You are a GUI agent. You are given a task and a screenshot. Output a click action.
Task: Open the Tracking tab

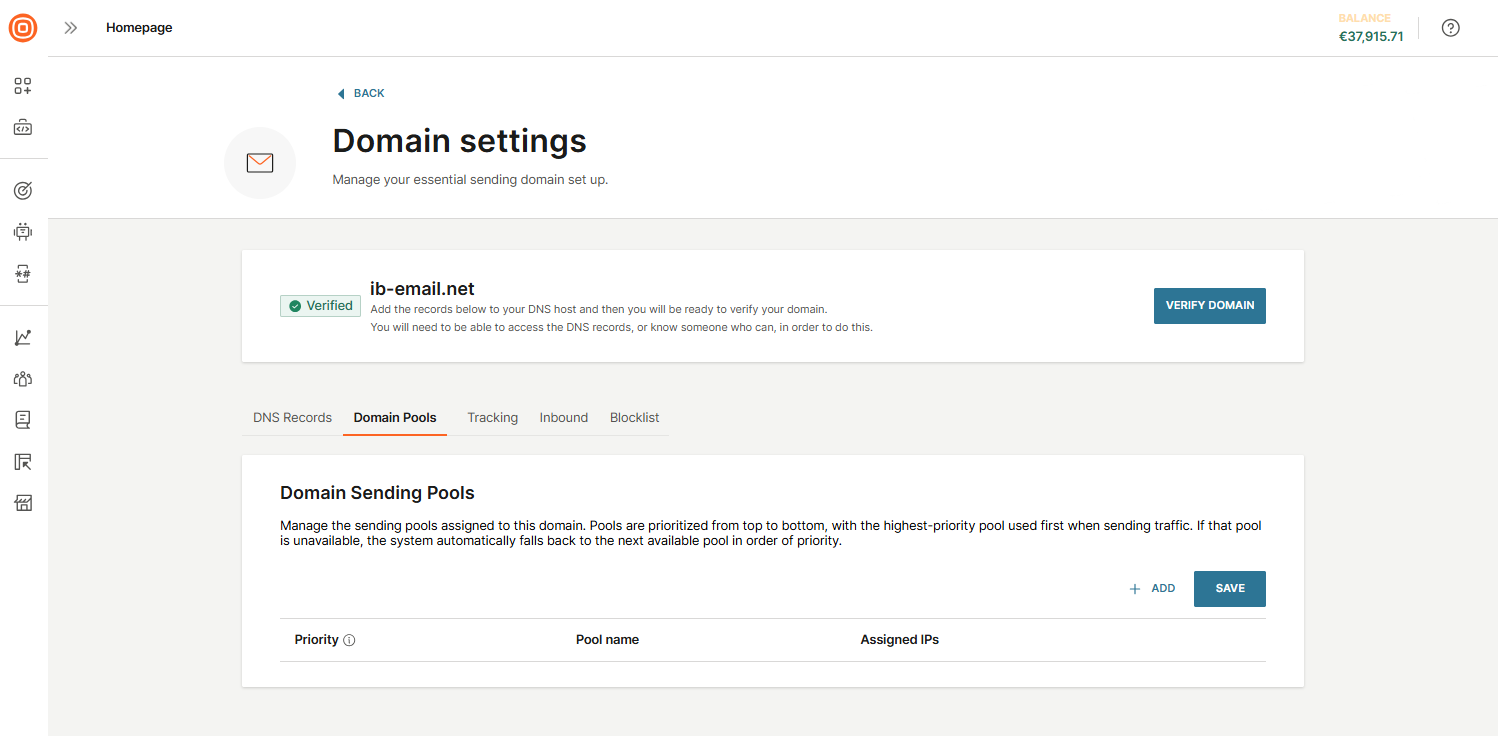[492, 417]
